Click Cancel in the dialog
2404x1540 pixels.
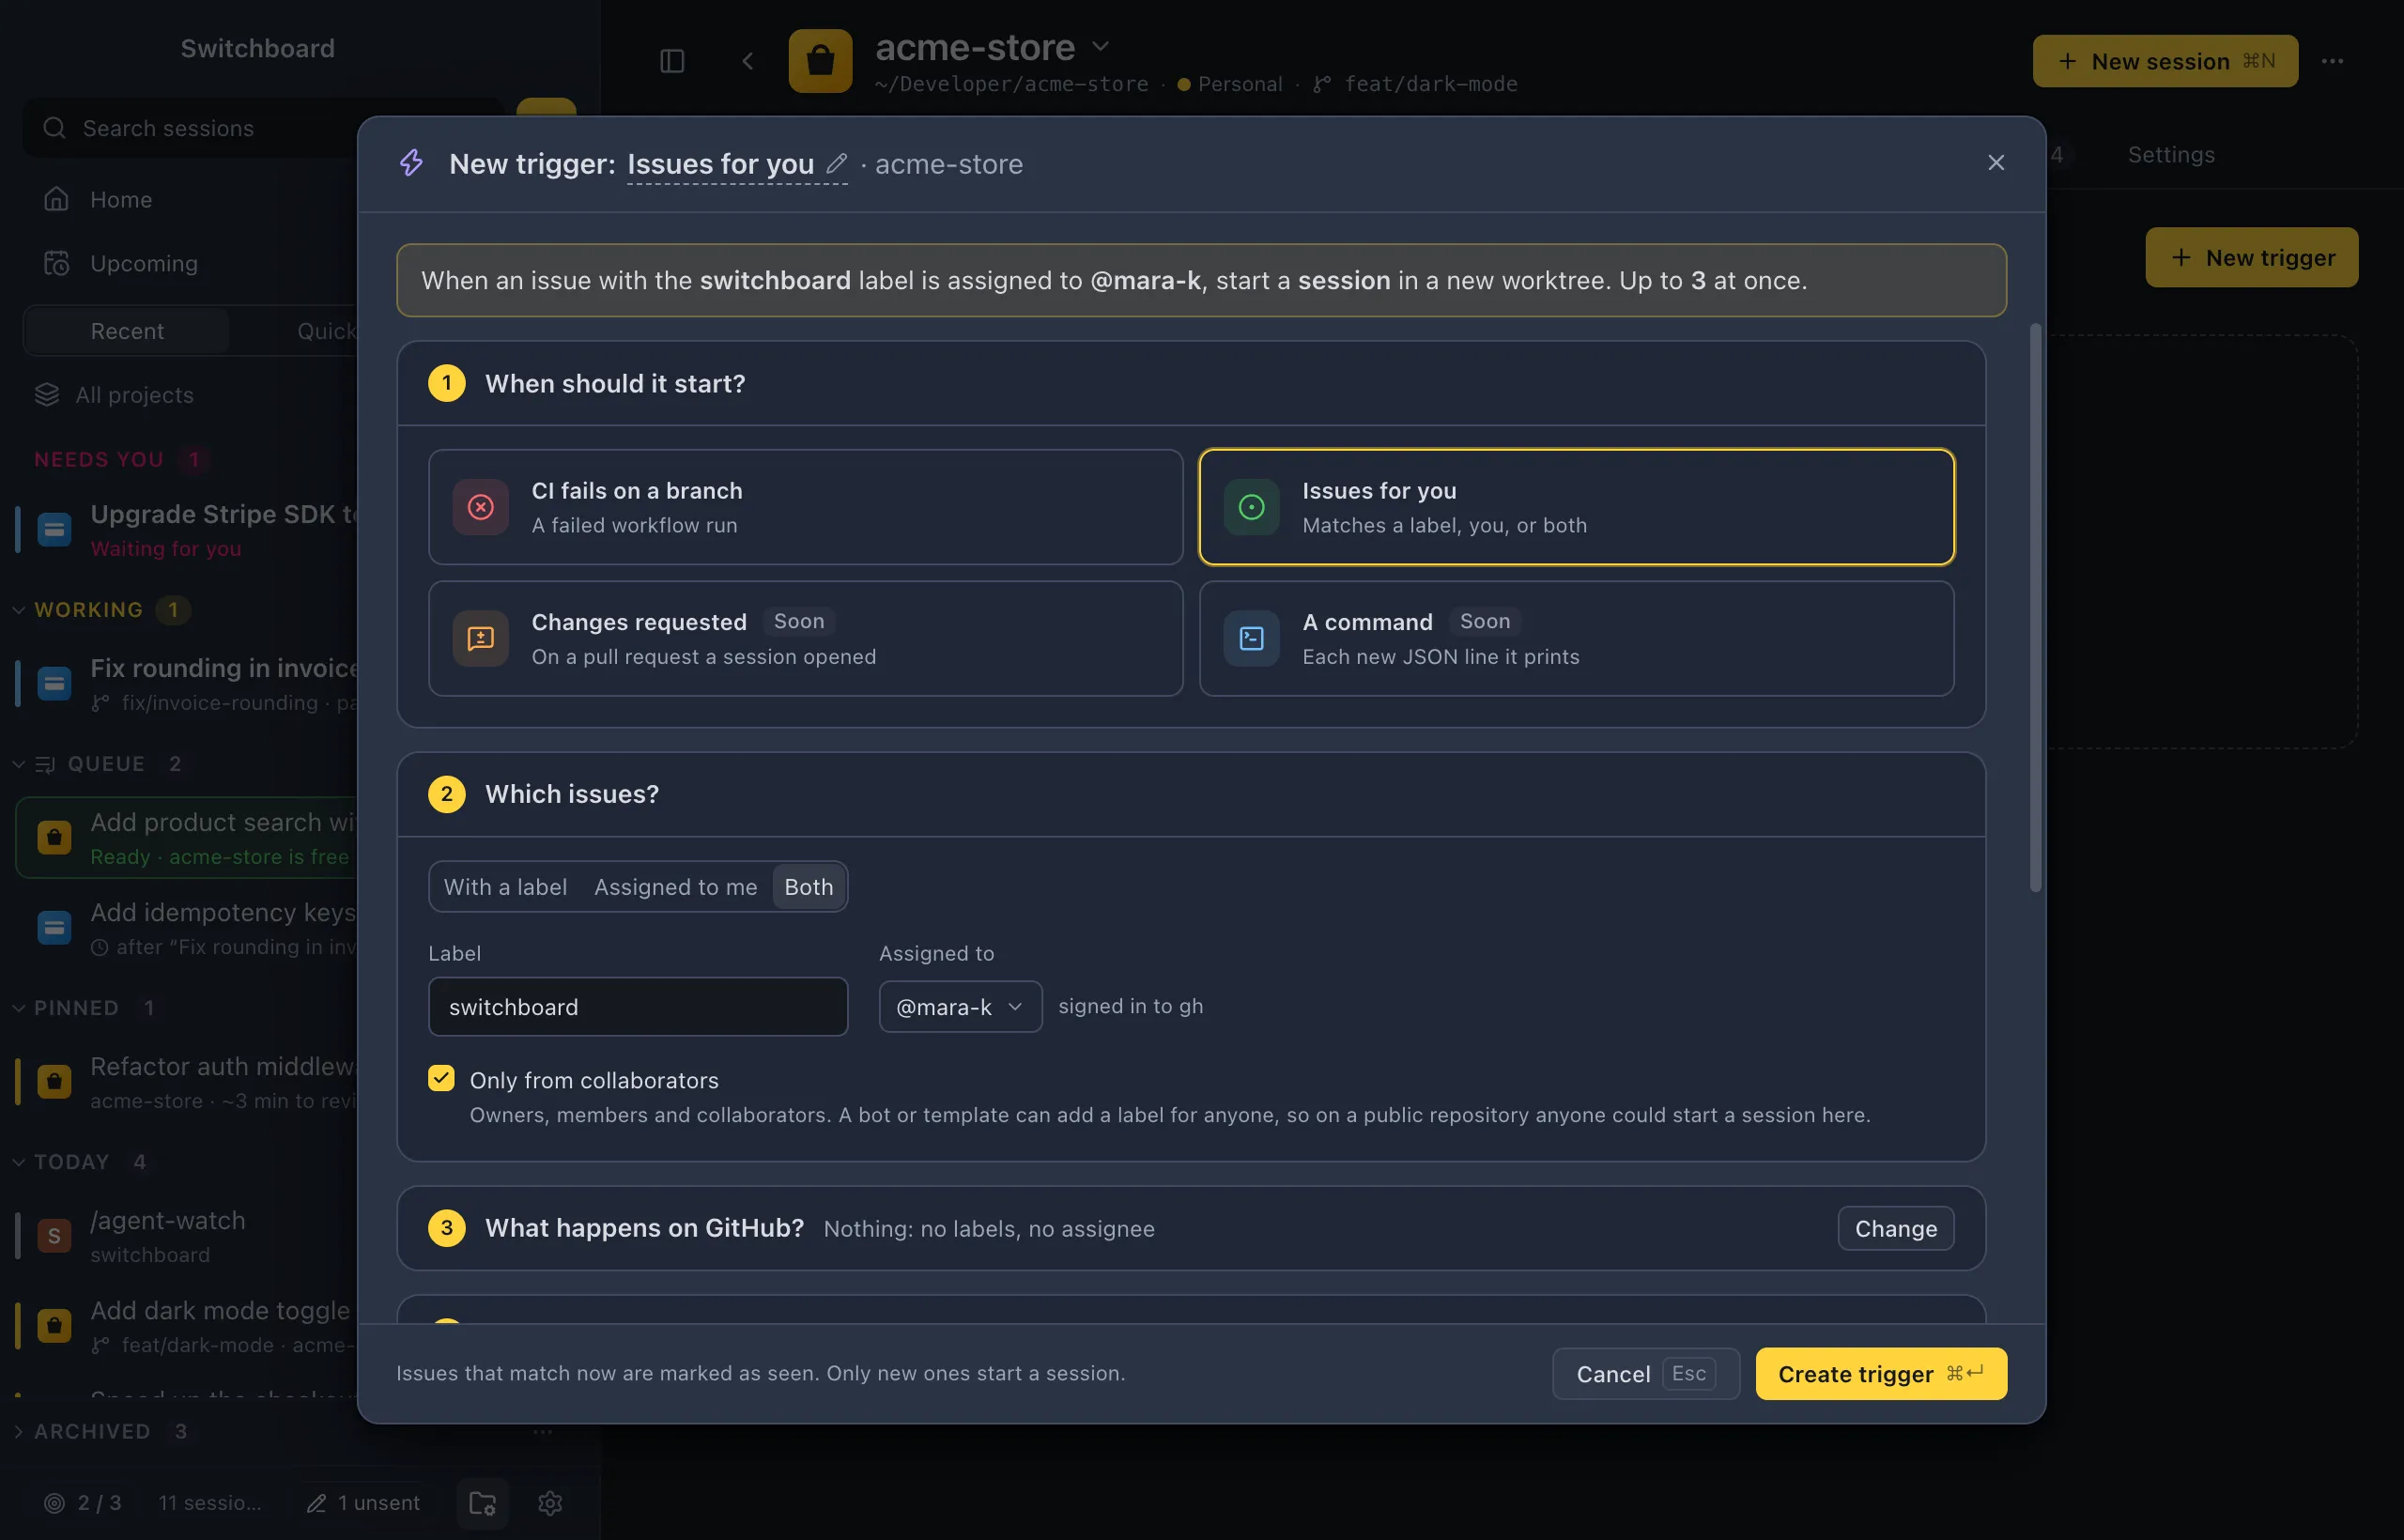click(x=1645, y=1373)
